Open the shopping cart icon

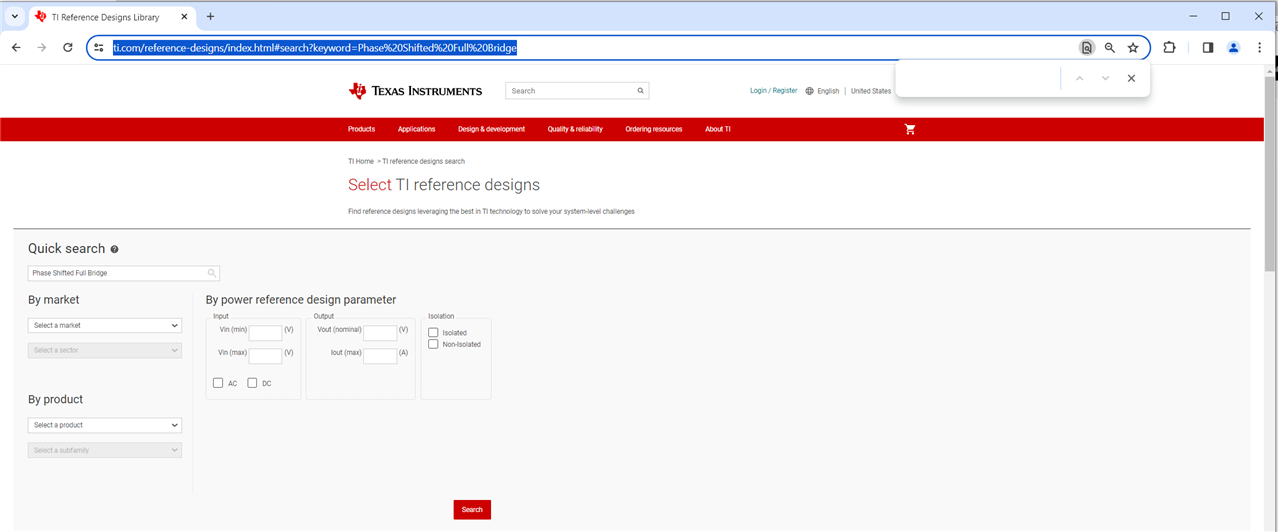point(909,129)
